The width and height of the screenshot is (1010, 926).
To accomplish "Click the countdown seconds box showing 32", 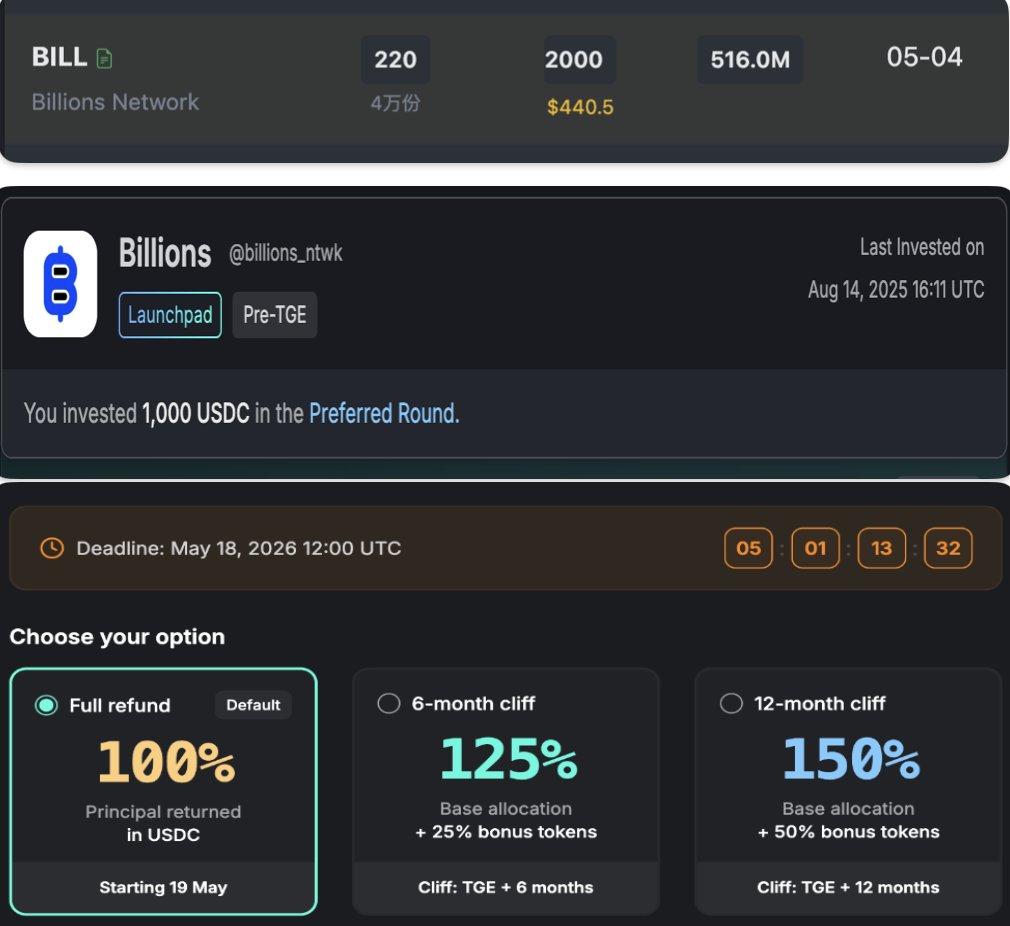I will (x=948, y=548).
